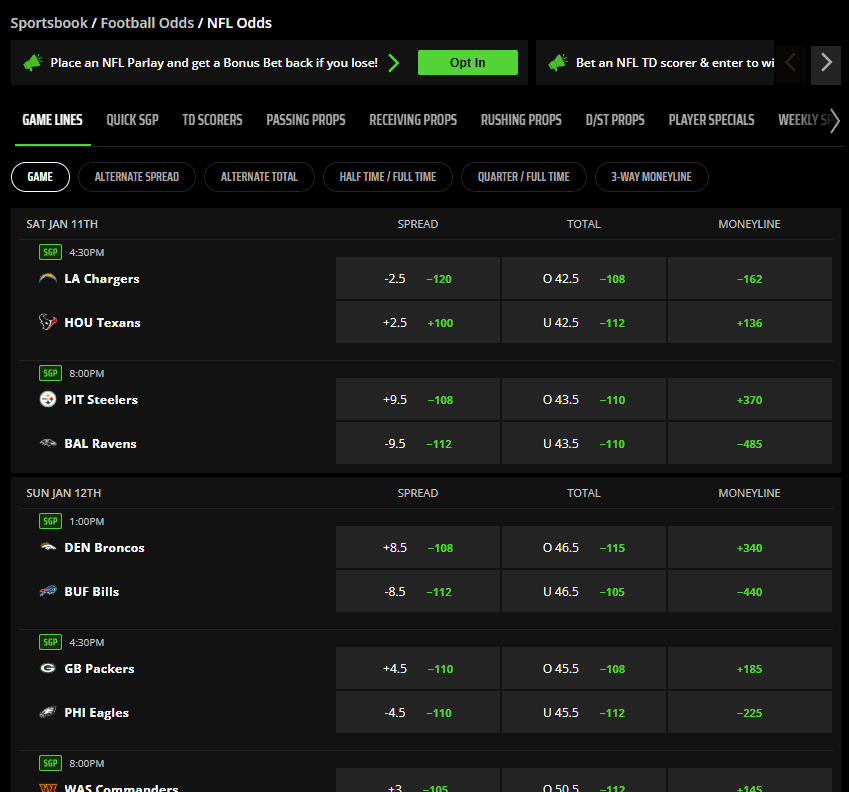Bet Over 45.5 at -108
This screenshot has height=792, width=849.
tap(584, 669)
